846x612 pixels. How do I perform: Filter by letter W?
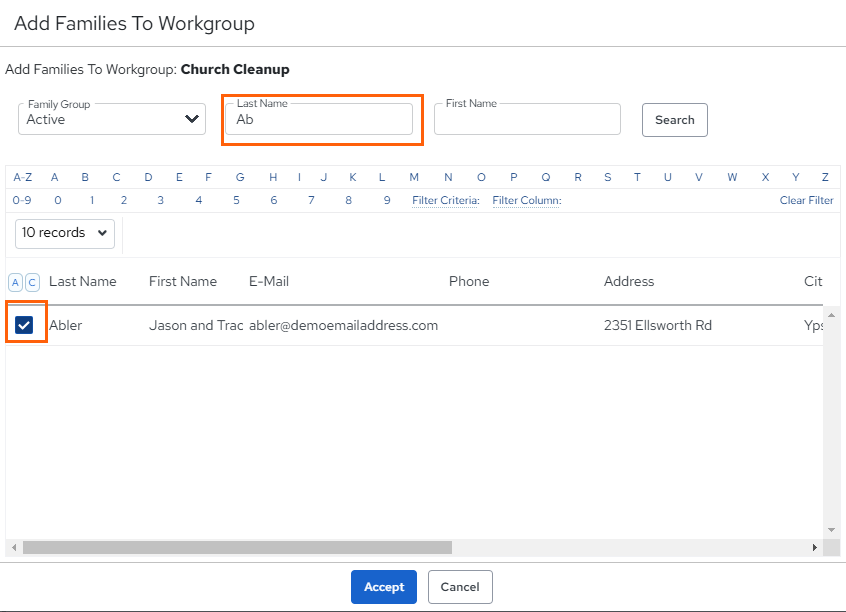point(732,177)
